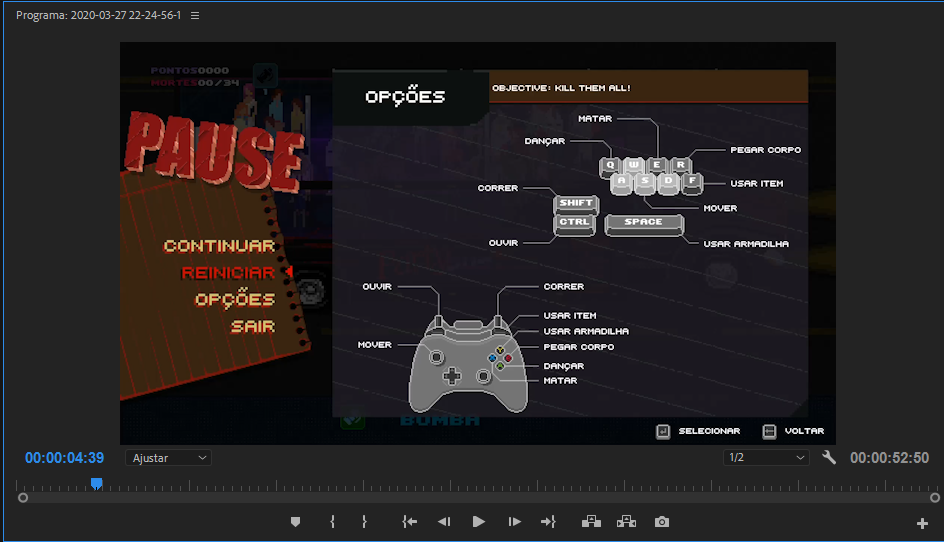Screen dimensions: 944x542
Task: Open the wrench settings menu
Action: [x=829, y=458]
